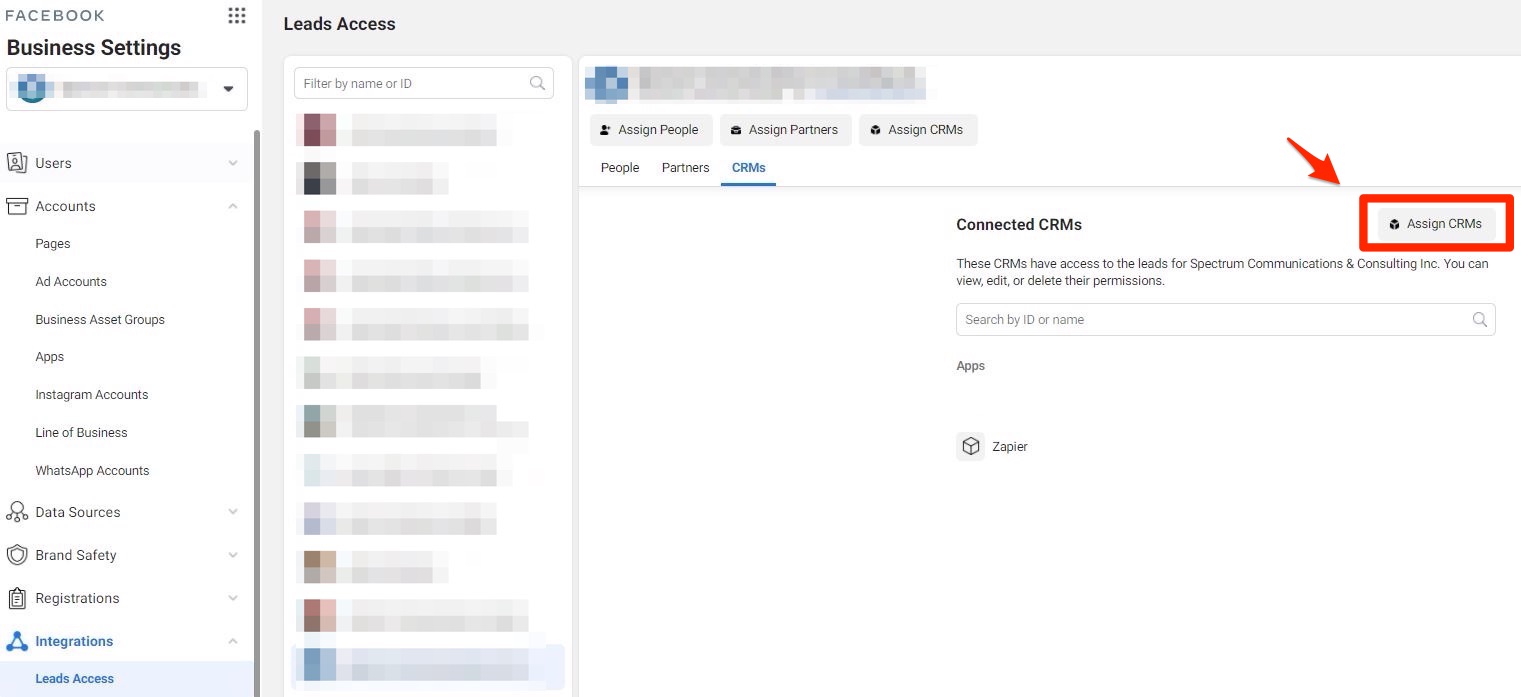Open the Facebook apps grid menu
1521x697 pixels.
pos(236,15)
